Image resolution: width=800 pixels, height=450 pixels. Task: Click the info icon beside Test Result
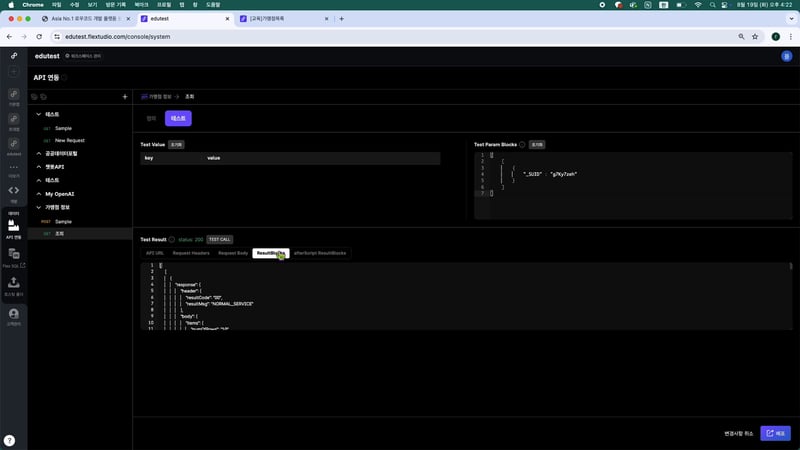click(x=171, y=240)
